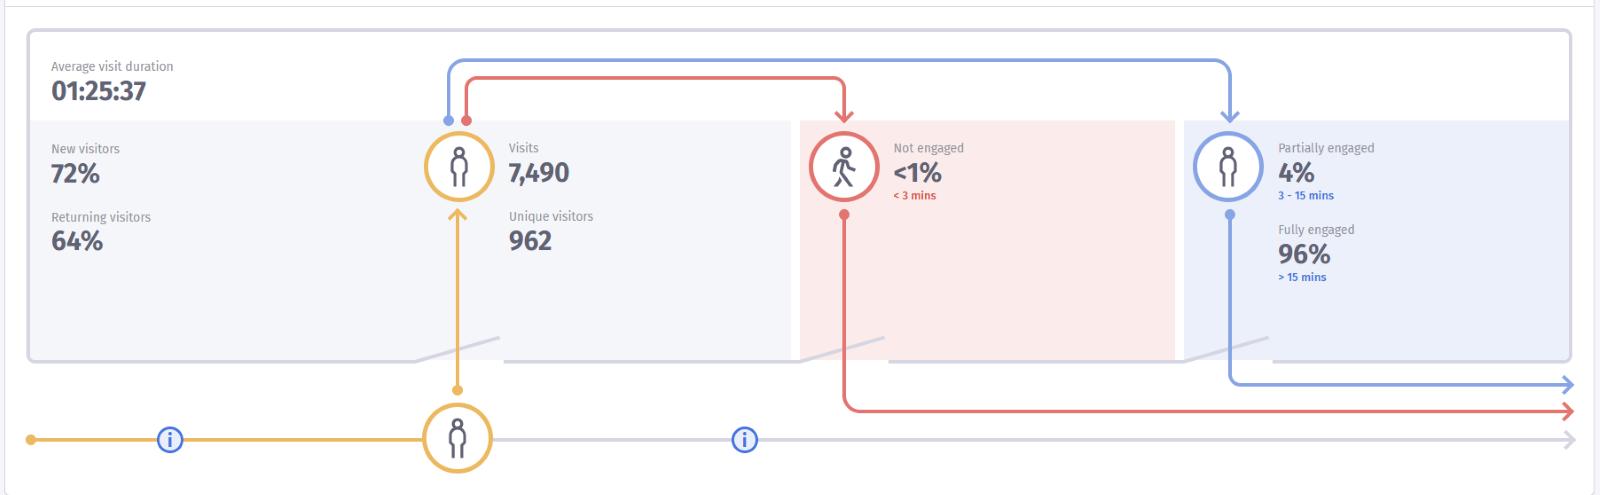
Task: Select the Unique visitors count 962
Action: [x=530, y=241]
